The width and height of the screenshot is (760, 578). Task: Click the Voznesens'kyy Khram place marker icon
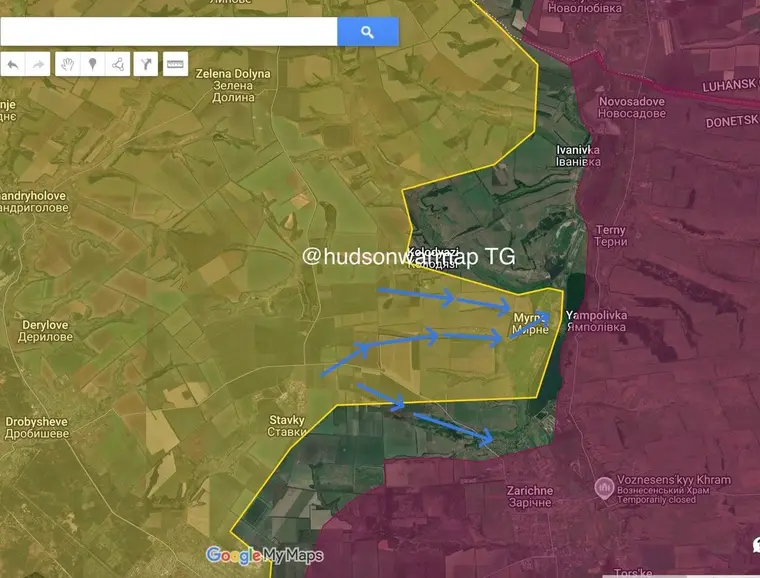click(x=604, y=488)
